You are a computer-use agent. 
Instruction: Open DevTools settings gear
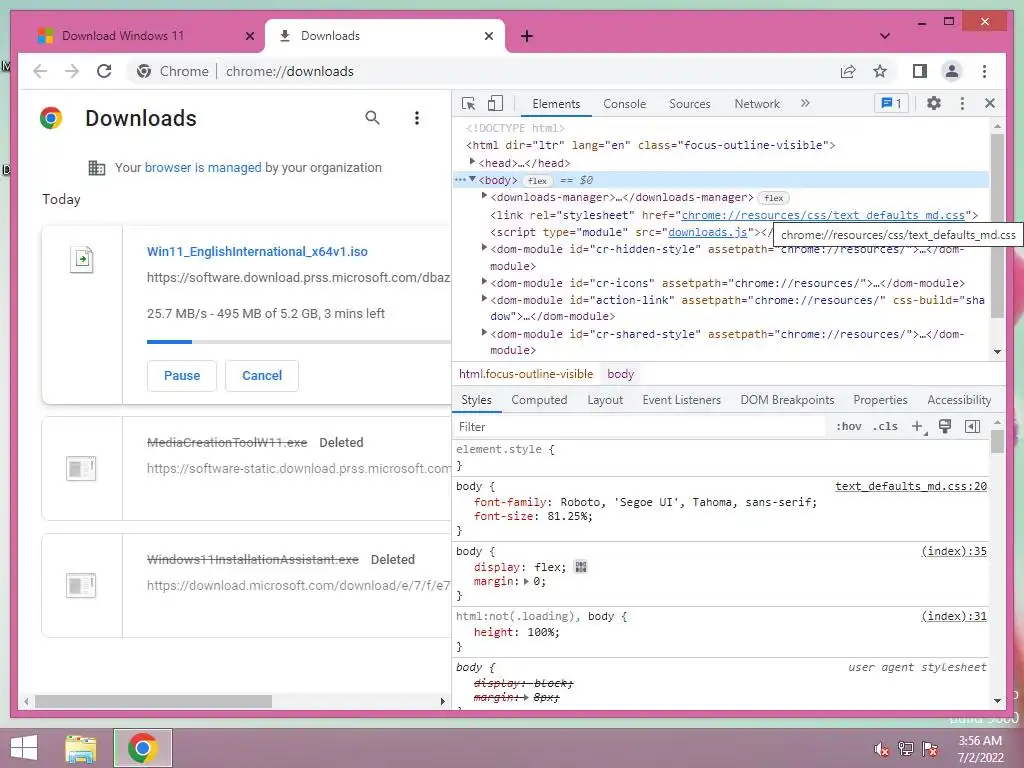pyautogui.click(x=934, y=103)
